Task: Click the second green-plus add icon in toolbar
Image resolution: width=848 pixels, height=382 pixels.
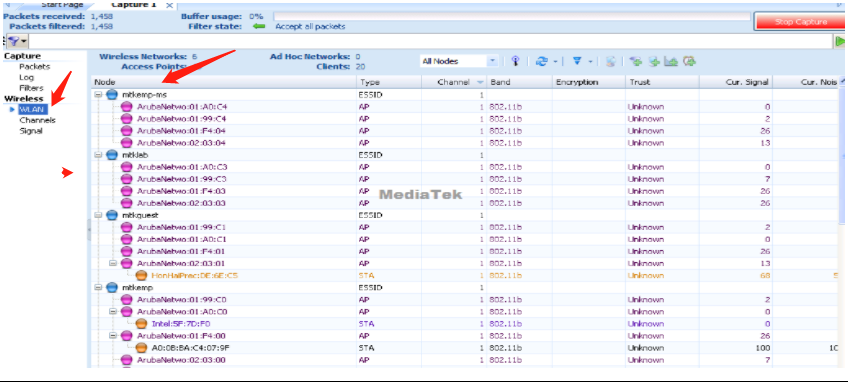Action: click(x=654, y=61)
